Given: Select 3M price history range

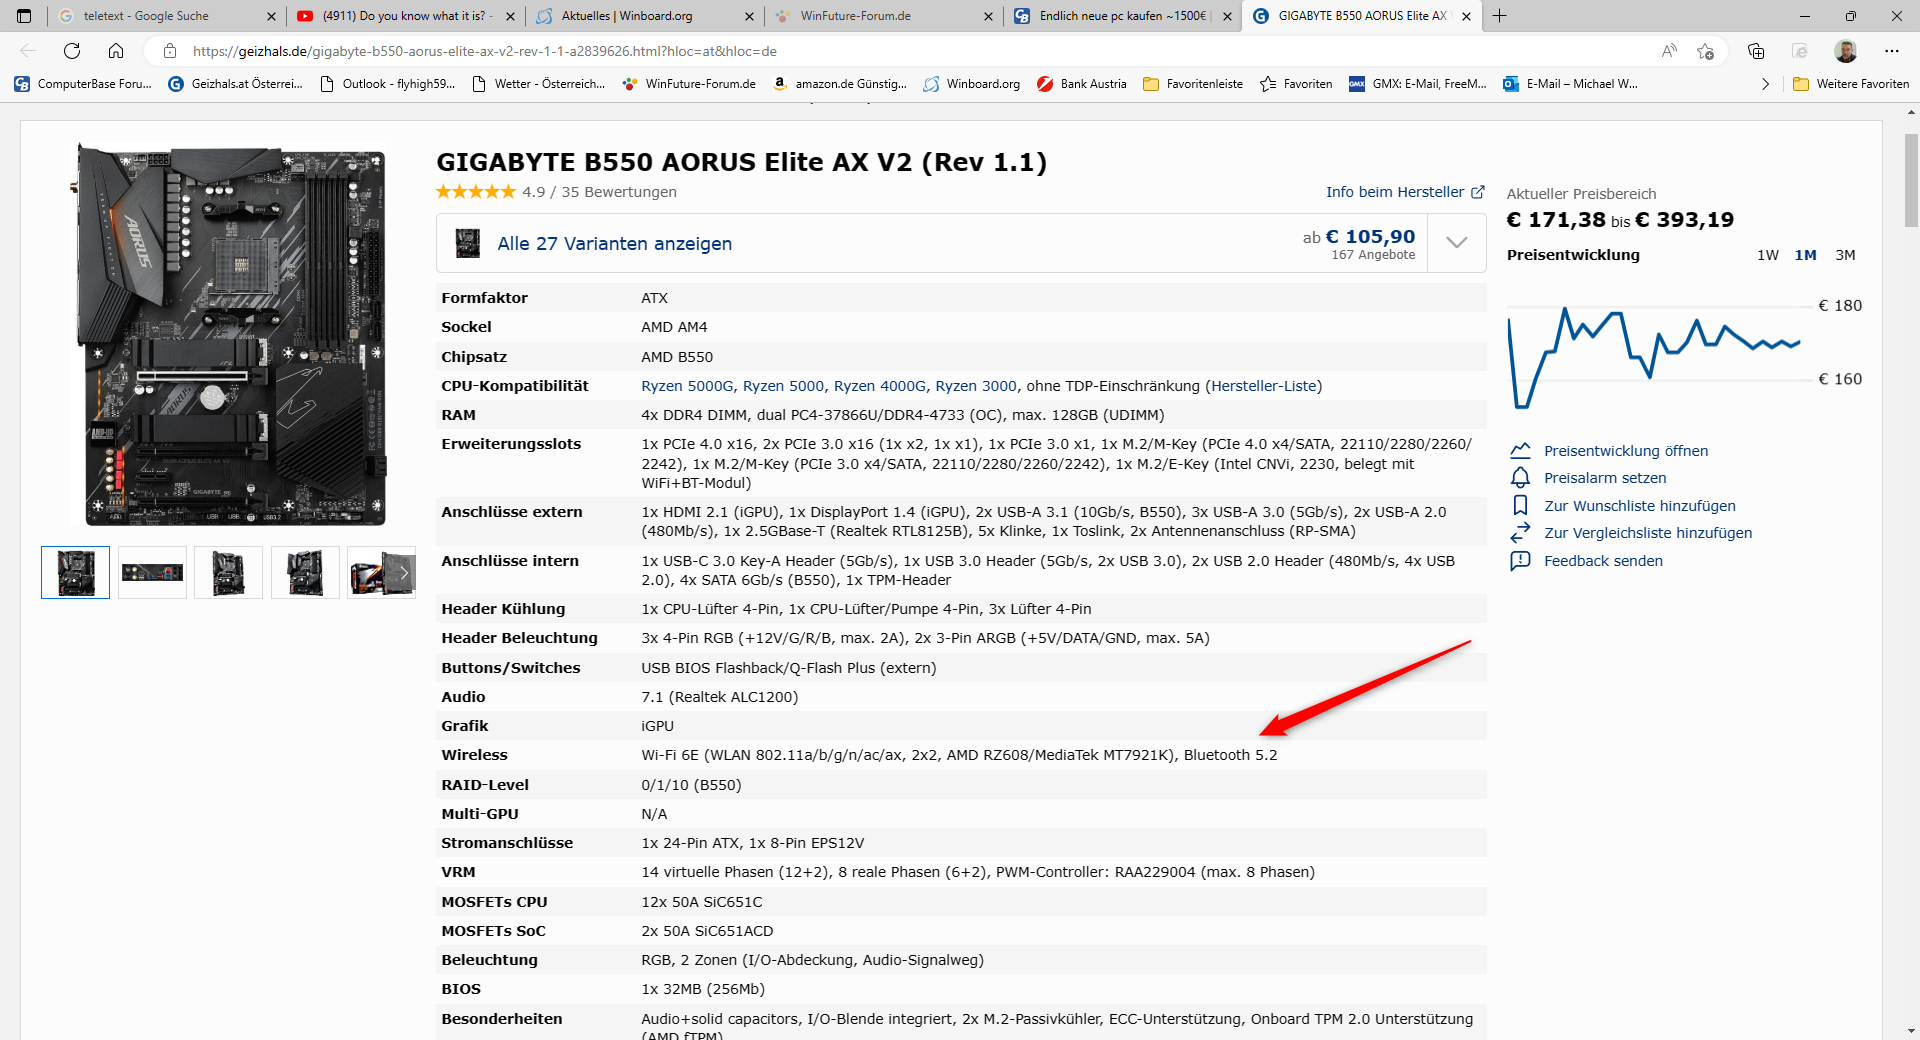Looking at the screenshot, I should (1845, 255).
